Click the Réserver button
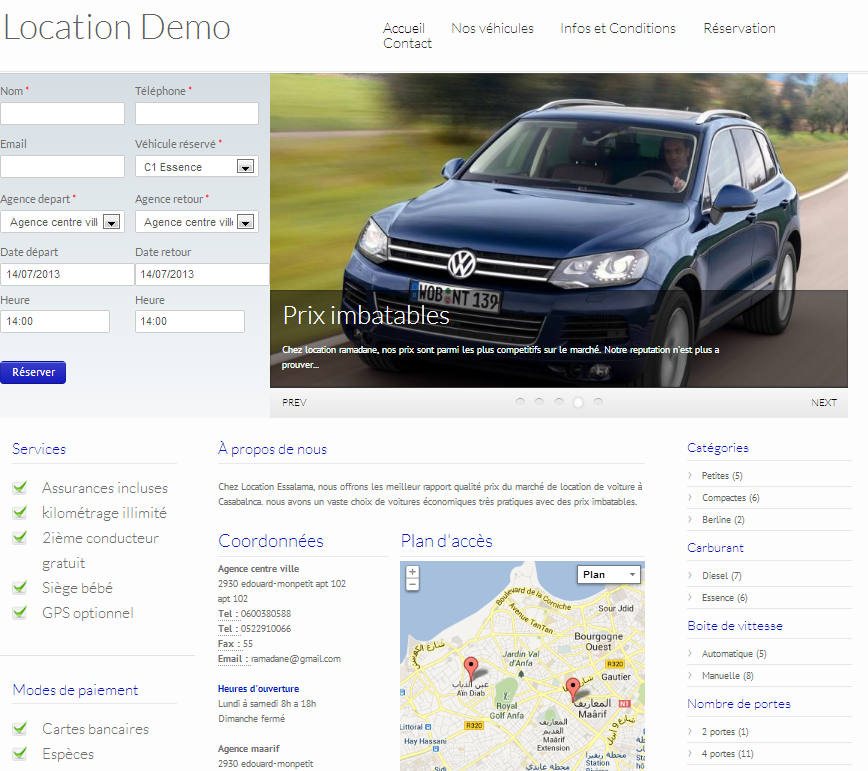The image size is (868, 771). 33,372
